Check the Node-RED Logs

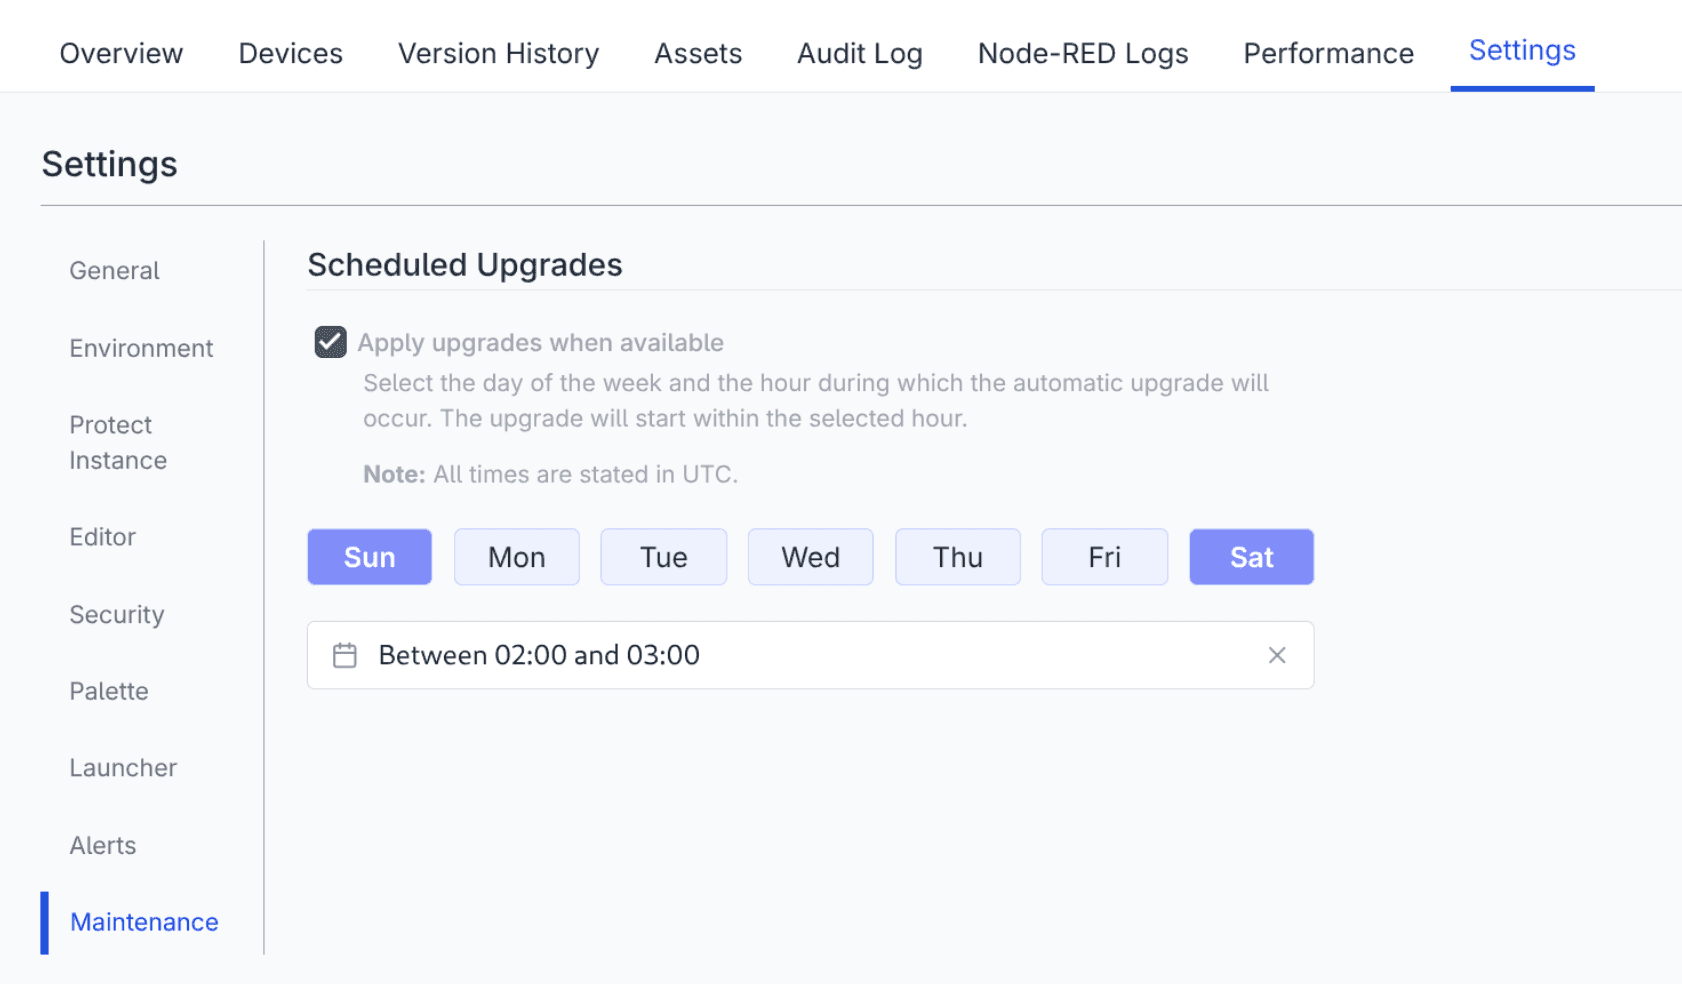1082,53
